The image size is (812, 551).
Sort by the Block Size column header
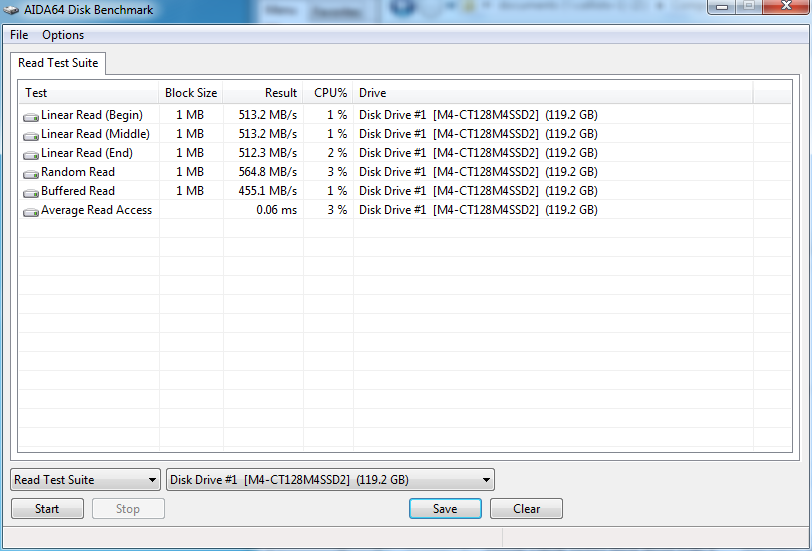(191, 93)
